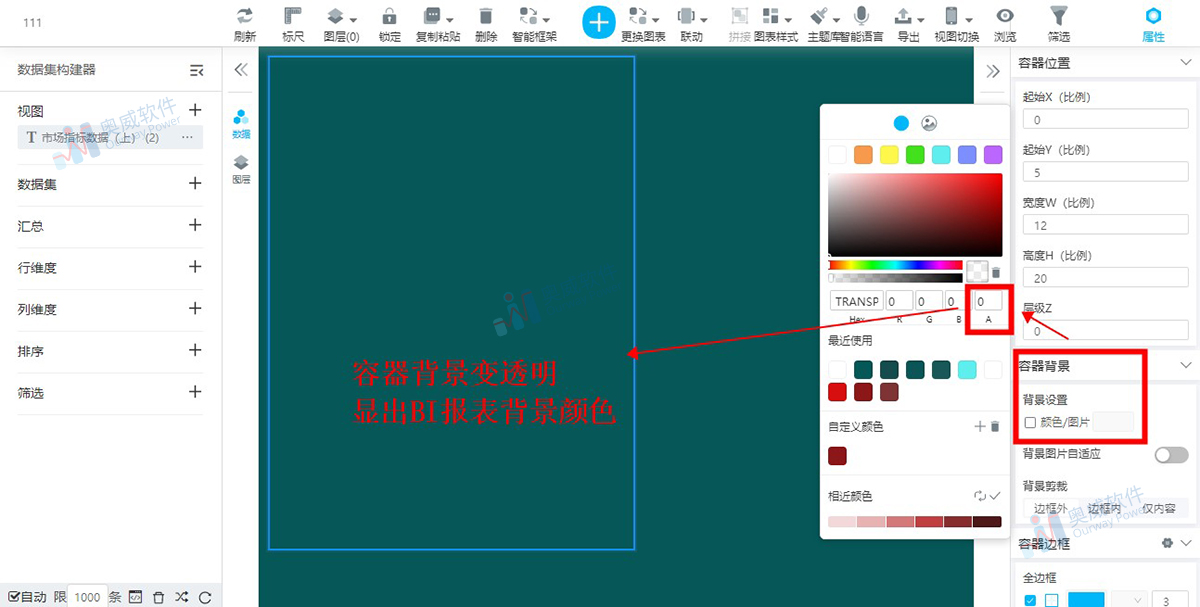Select 仅内容 background clip option

(x=1160, y=509)
